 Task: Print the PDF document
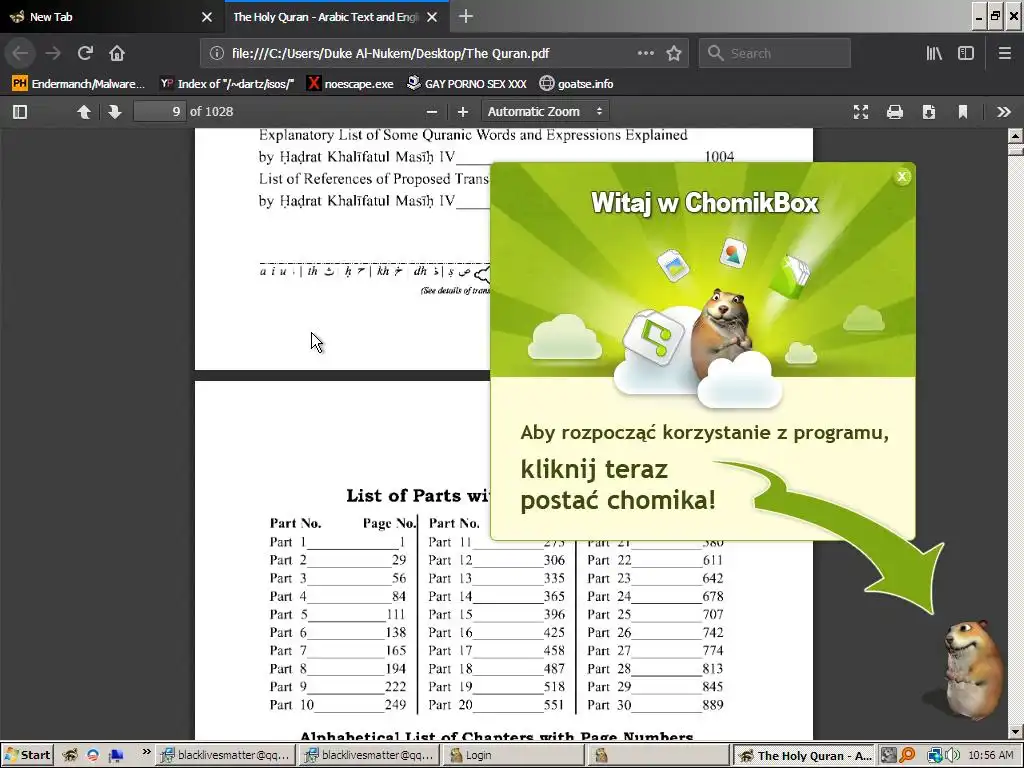click(895, 112)
